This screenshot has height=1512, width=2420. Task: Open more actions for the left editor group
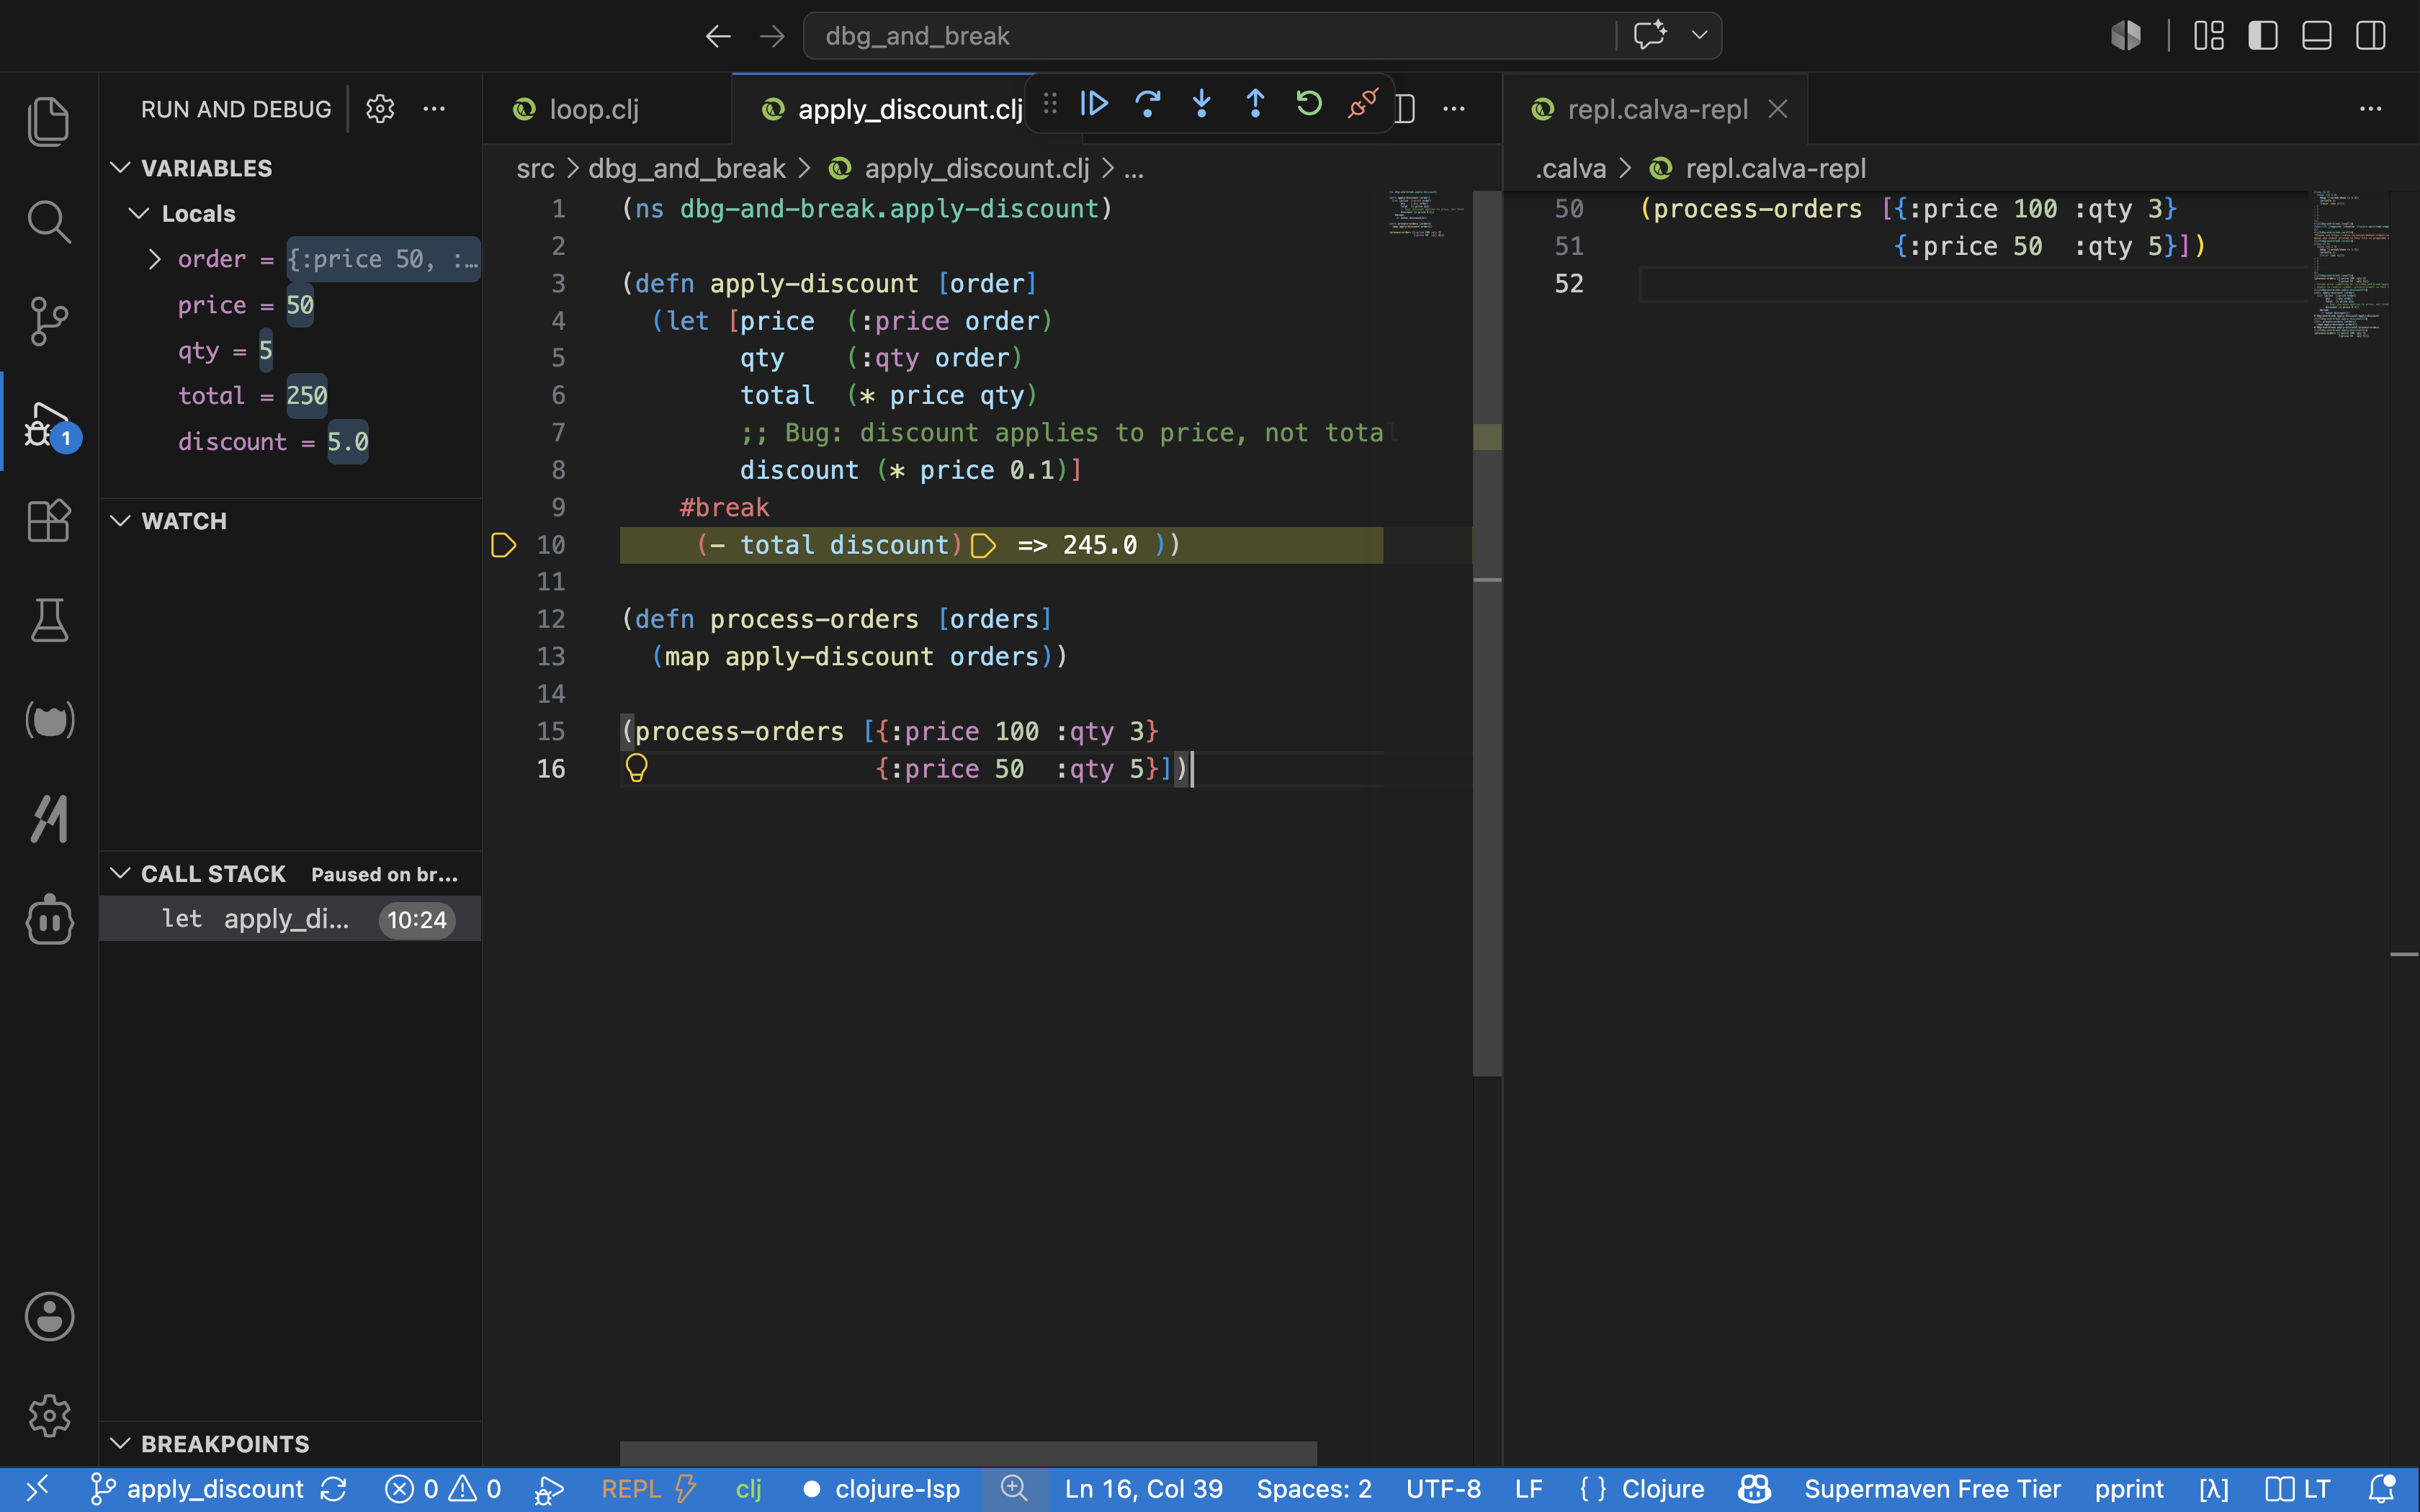click(1454, 109)
